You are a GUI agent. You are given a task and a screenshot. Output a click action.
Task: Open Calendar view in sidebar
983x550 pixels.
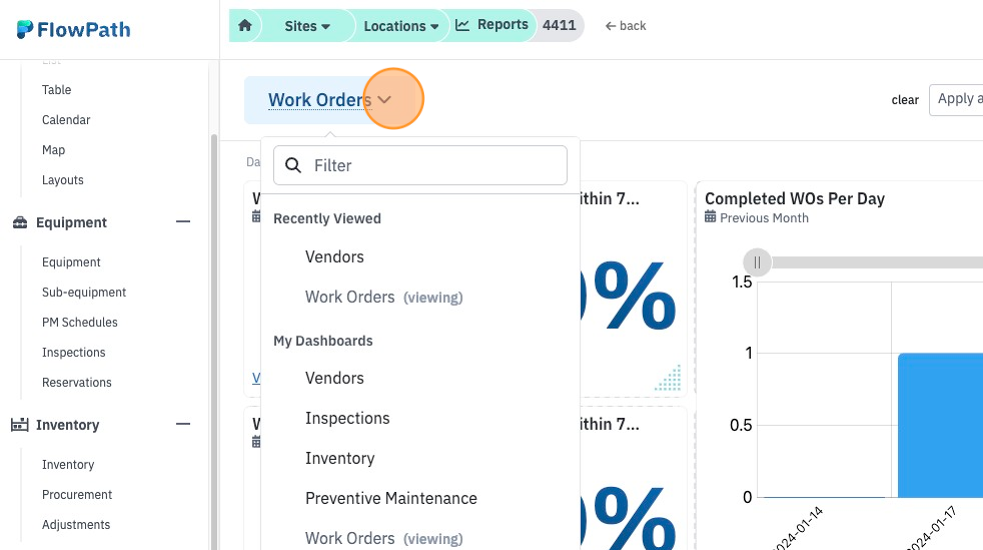66,120
